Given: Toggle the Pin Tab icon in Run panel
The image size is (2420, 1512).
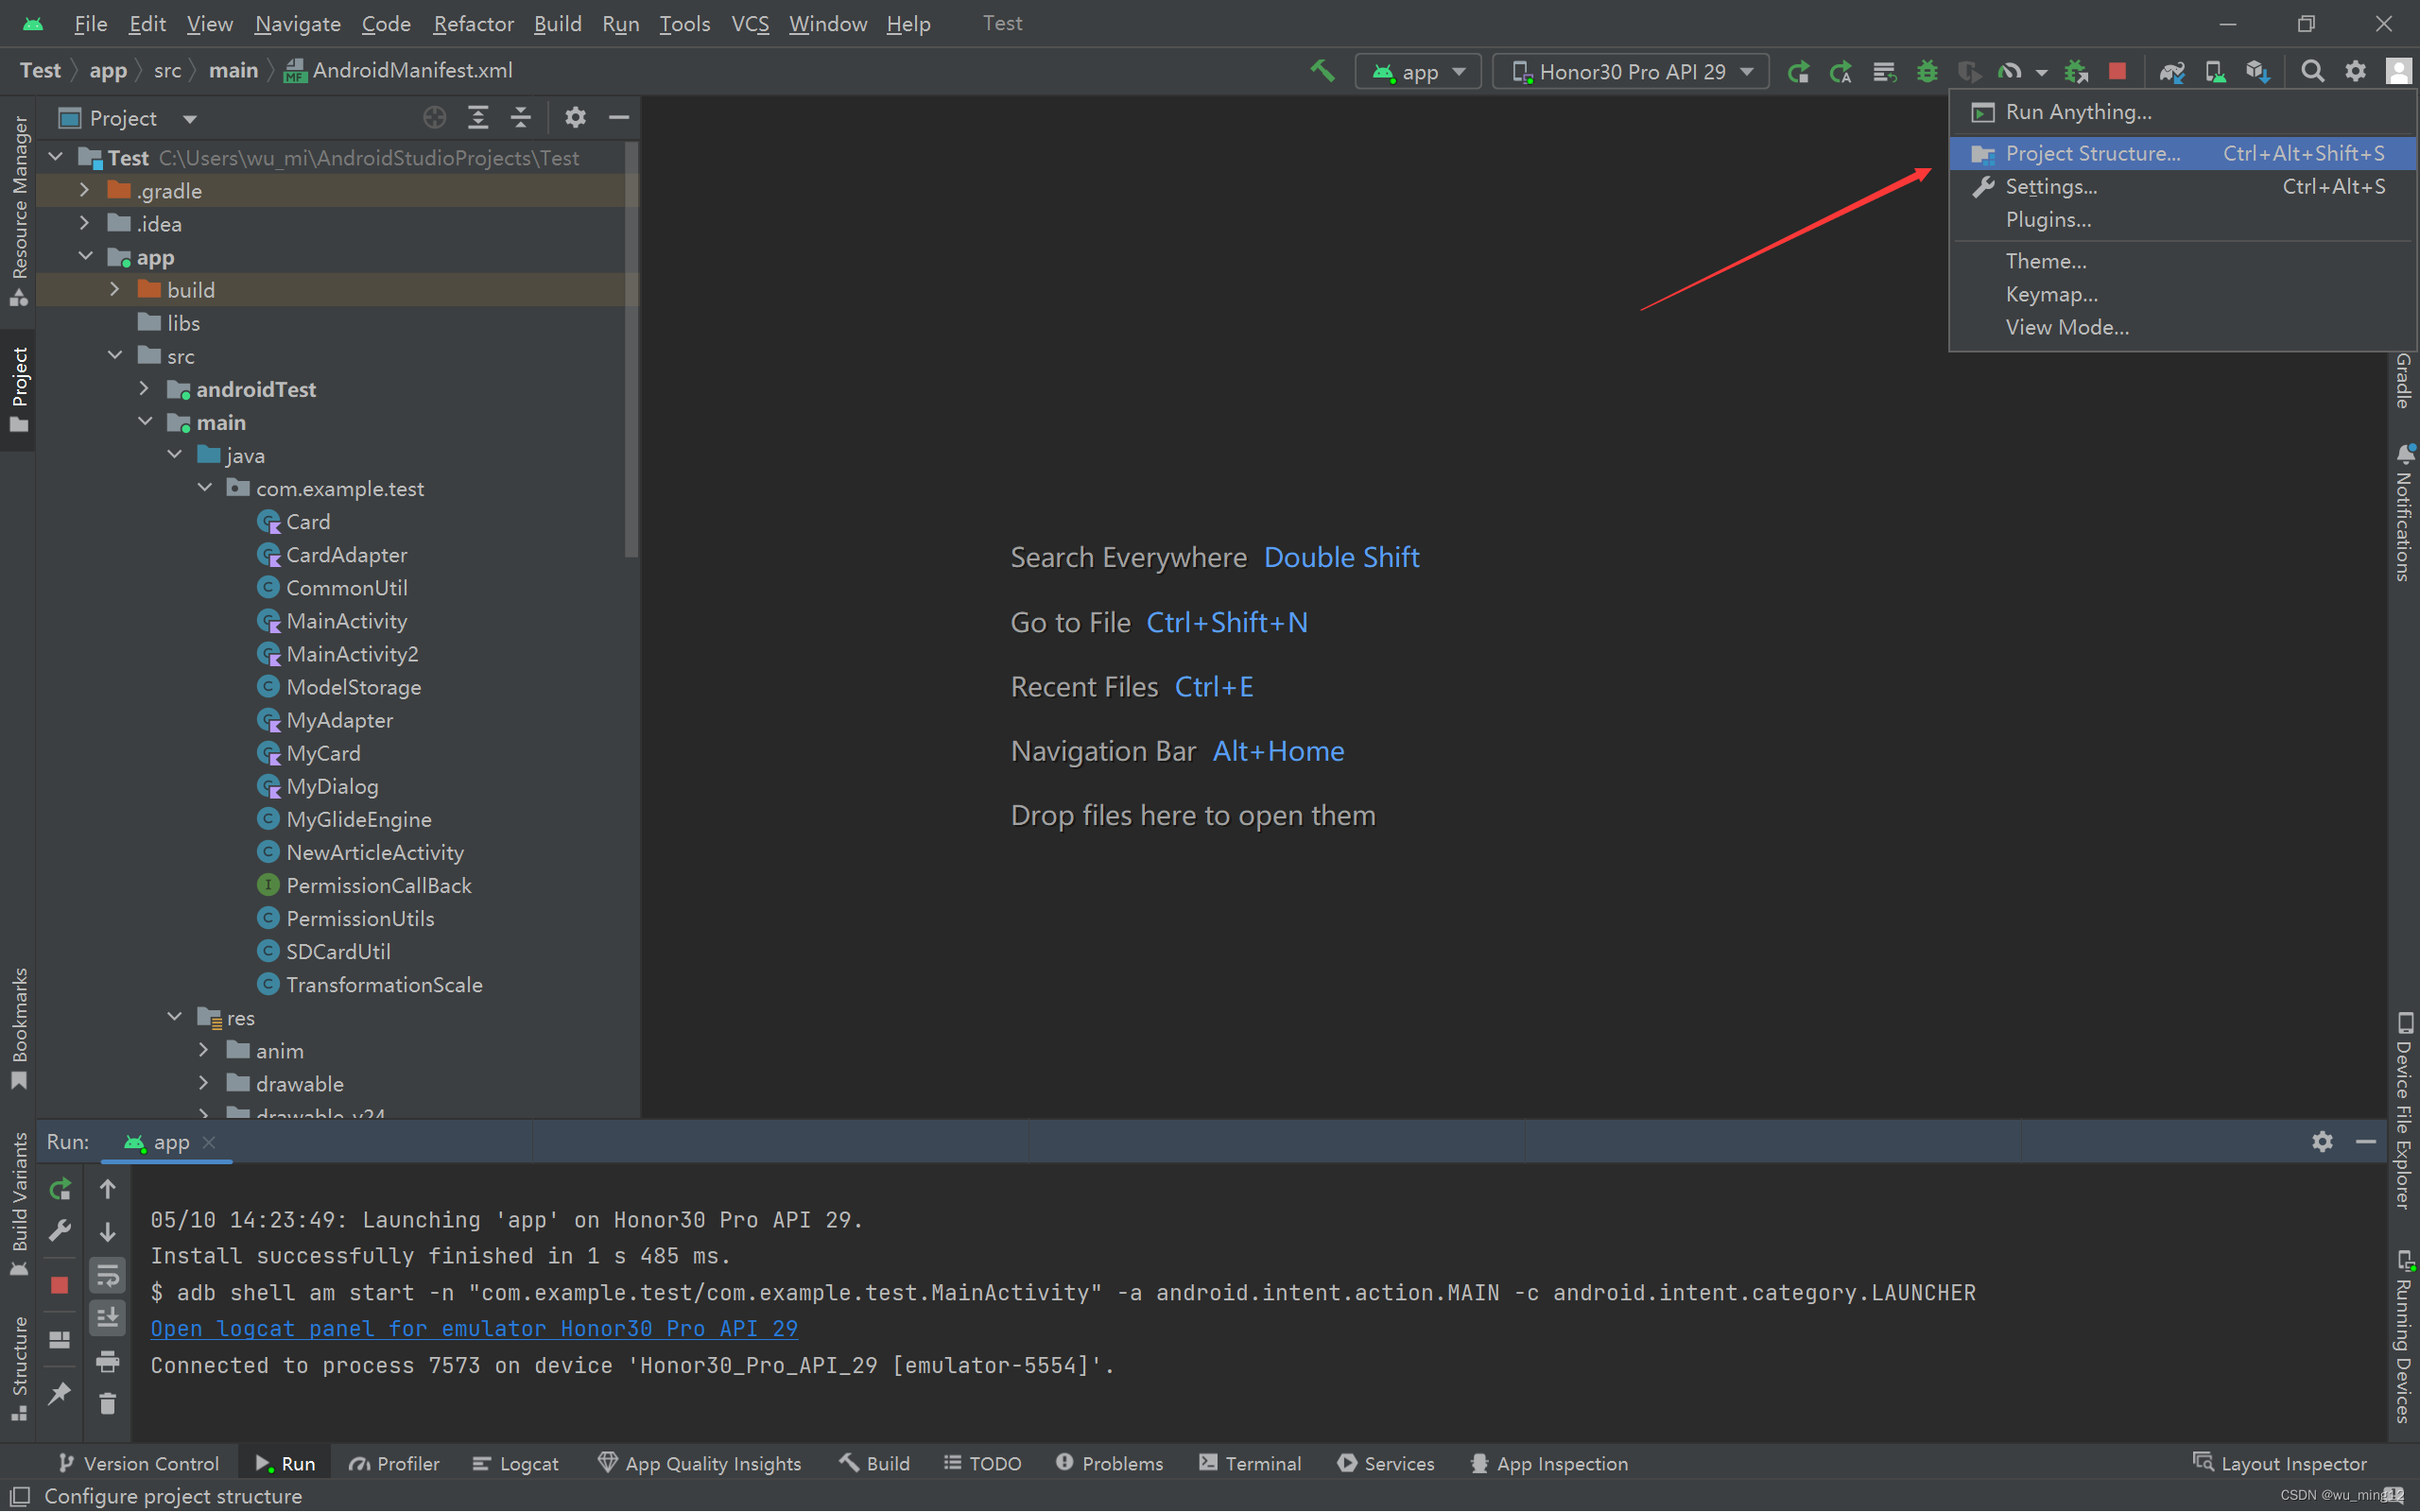Looking at the screenshot, I should (60, 1393).
